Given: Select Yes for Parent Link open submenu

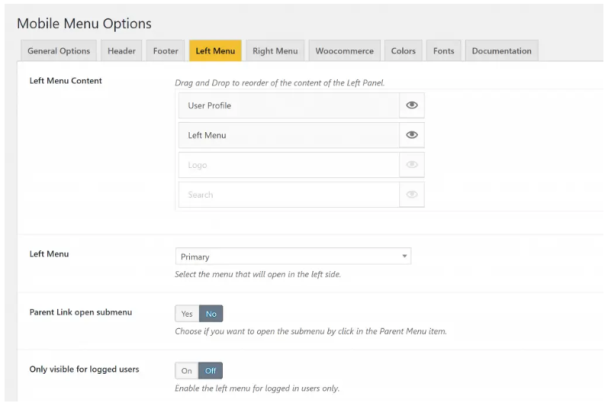Looking at the screenshot, I should click(x=187, y=313).
